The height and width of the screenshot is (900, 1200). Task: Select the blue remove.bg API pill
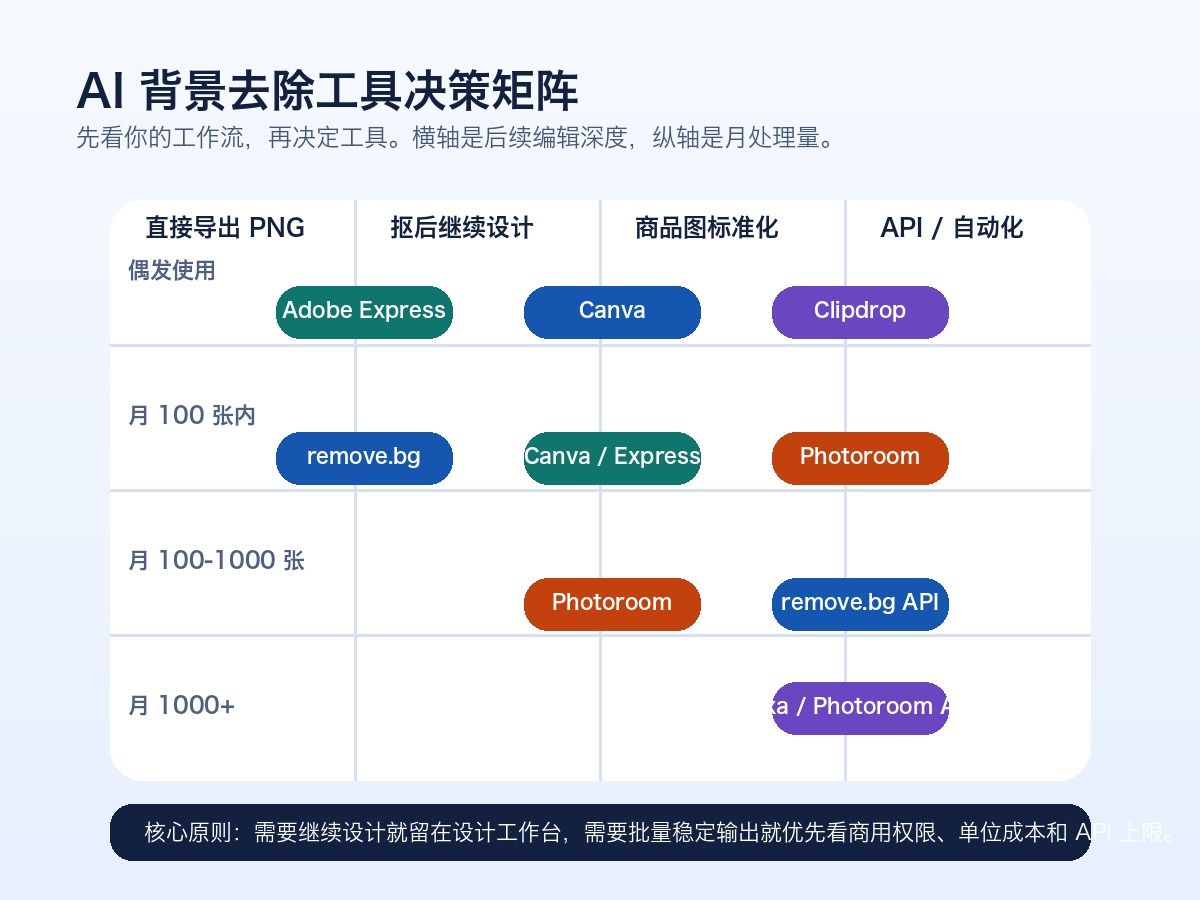(x=860, y=603)
